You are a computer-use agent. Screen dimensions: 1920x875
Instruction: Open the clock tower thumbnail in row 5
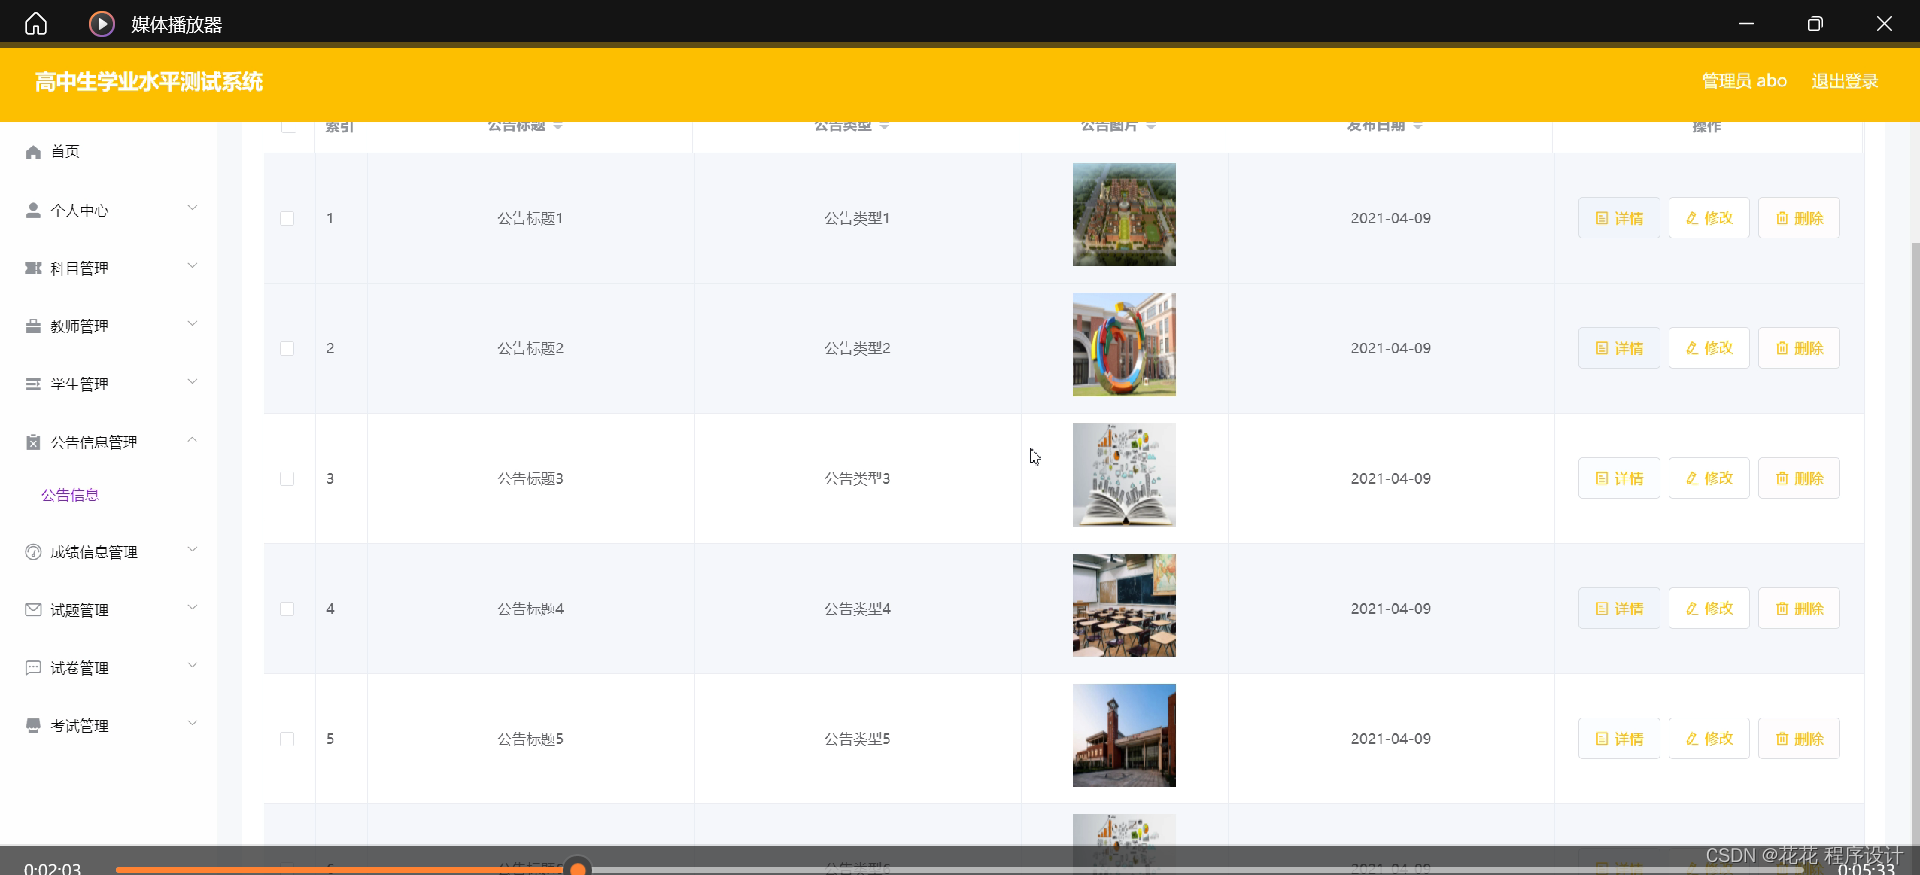1124,735
